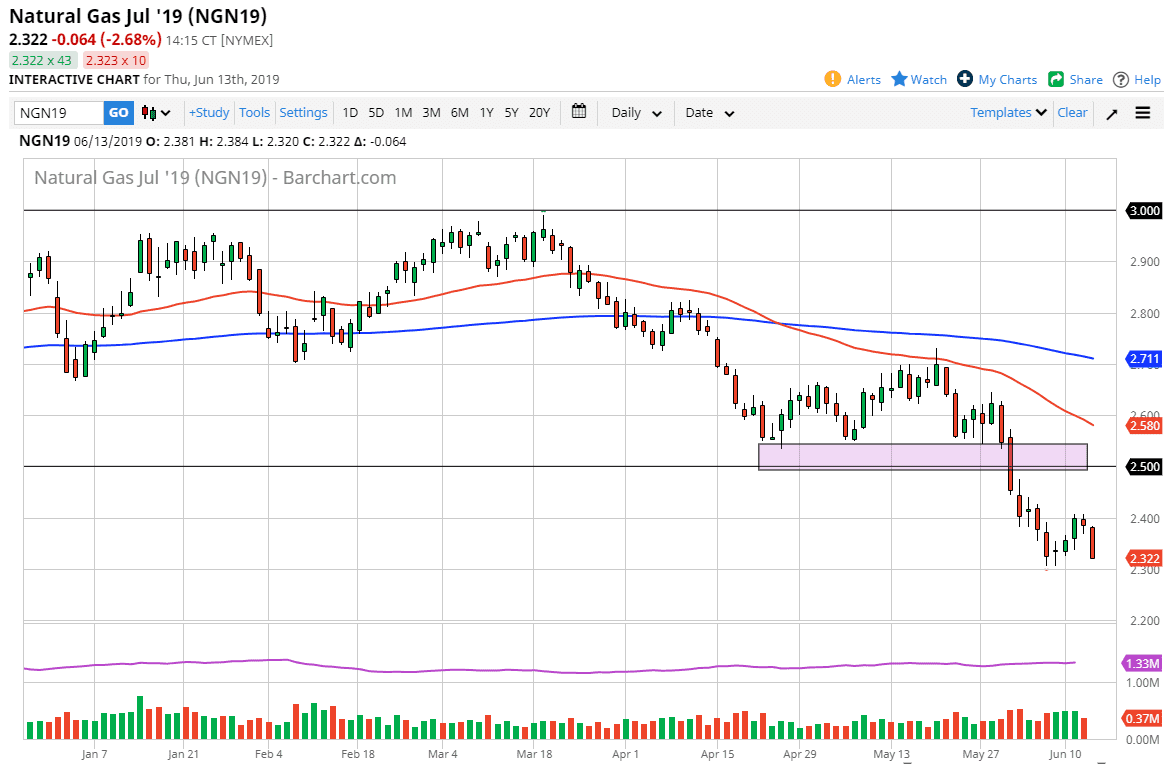Open the calendar date range icon
The height and width of the screenshot is (764, 1170).
[x=579, y=112]
